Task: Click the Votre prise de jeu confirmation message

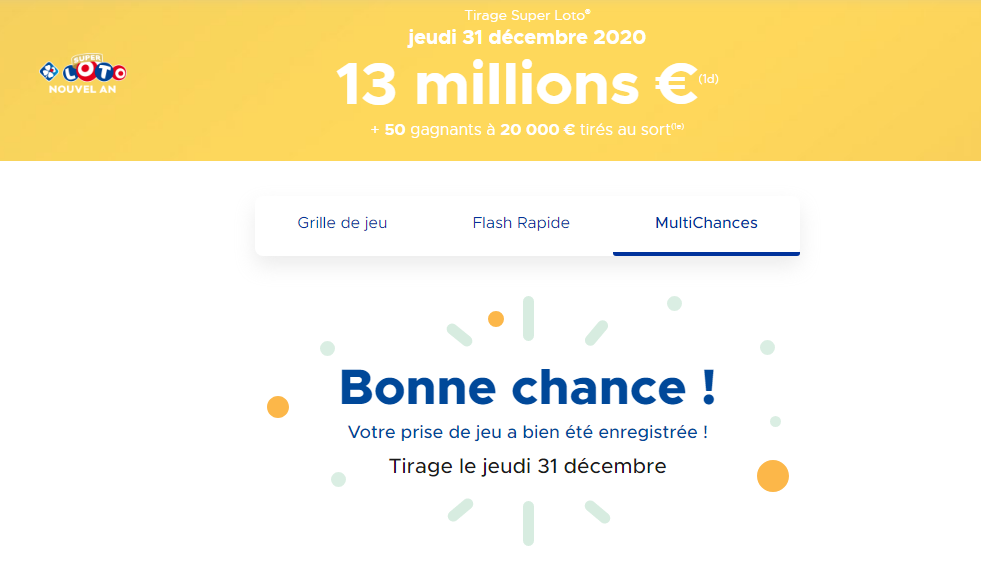Action: click(527, 432)
